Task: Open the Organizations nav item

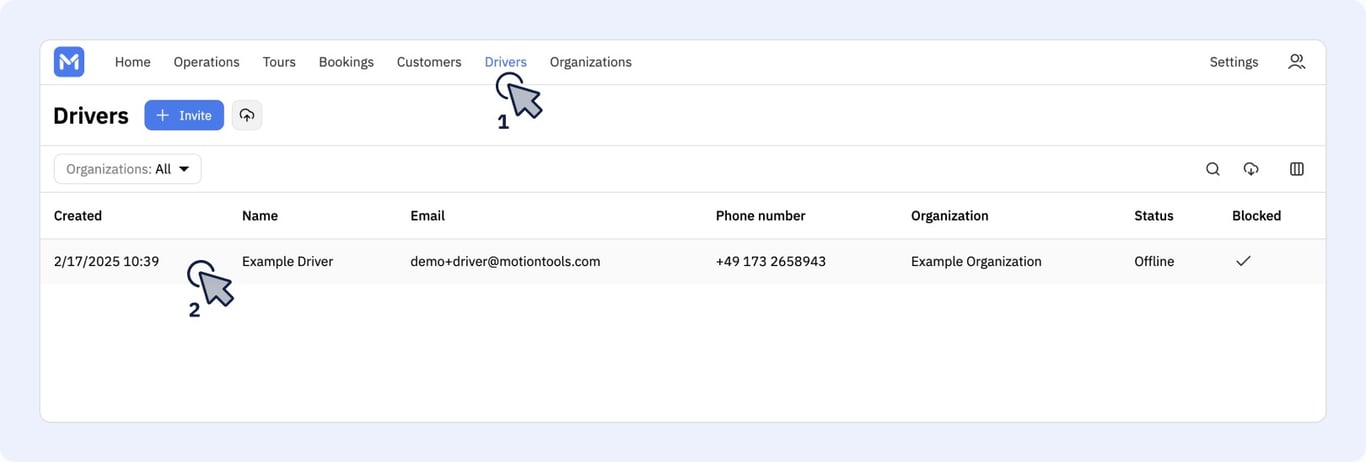Action: pos(590,62)
